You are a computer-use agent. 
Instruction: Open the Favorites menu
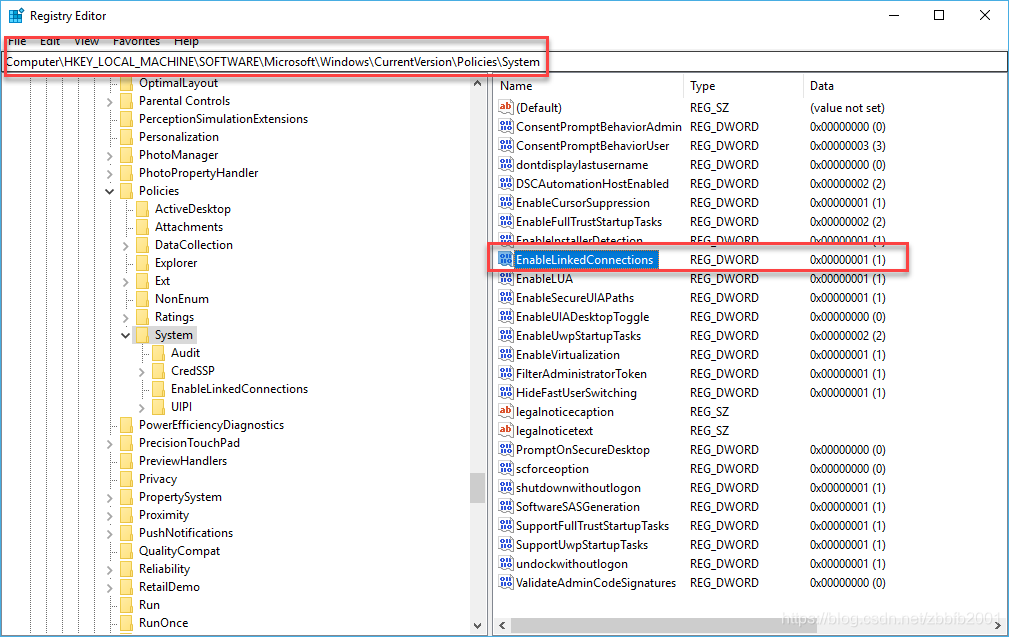tap(136, 41)
